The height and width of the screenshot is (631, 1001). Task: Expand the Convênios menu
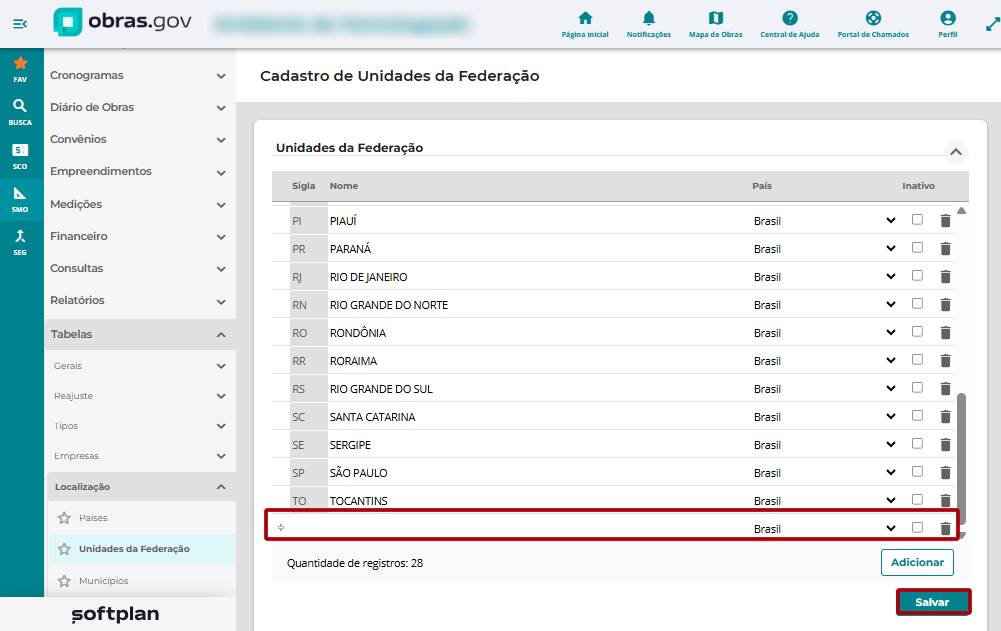pyautogui.click(x=221, y=140)
